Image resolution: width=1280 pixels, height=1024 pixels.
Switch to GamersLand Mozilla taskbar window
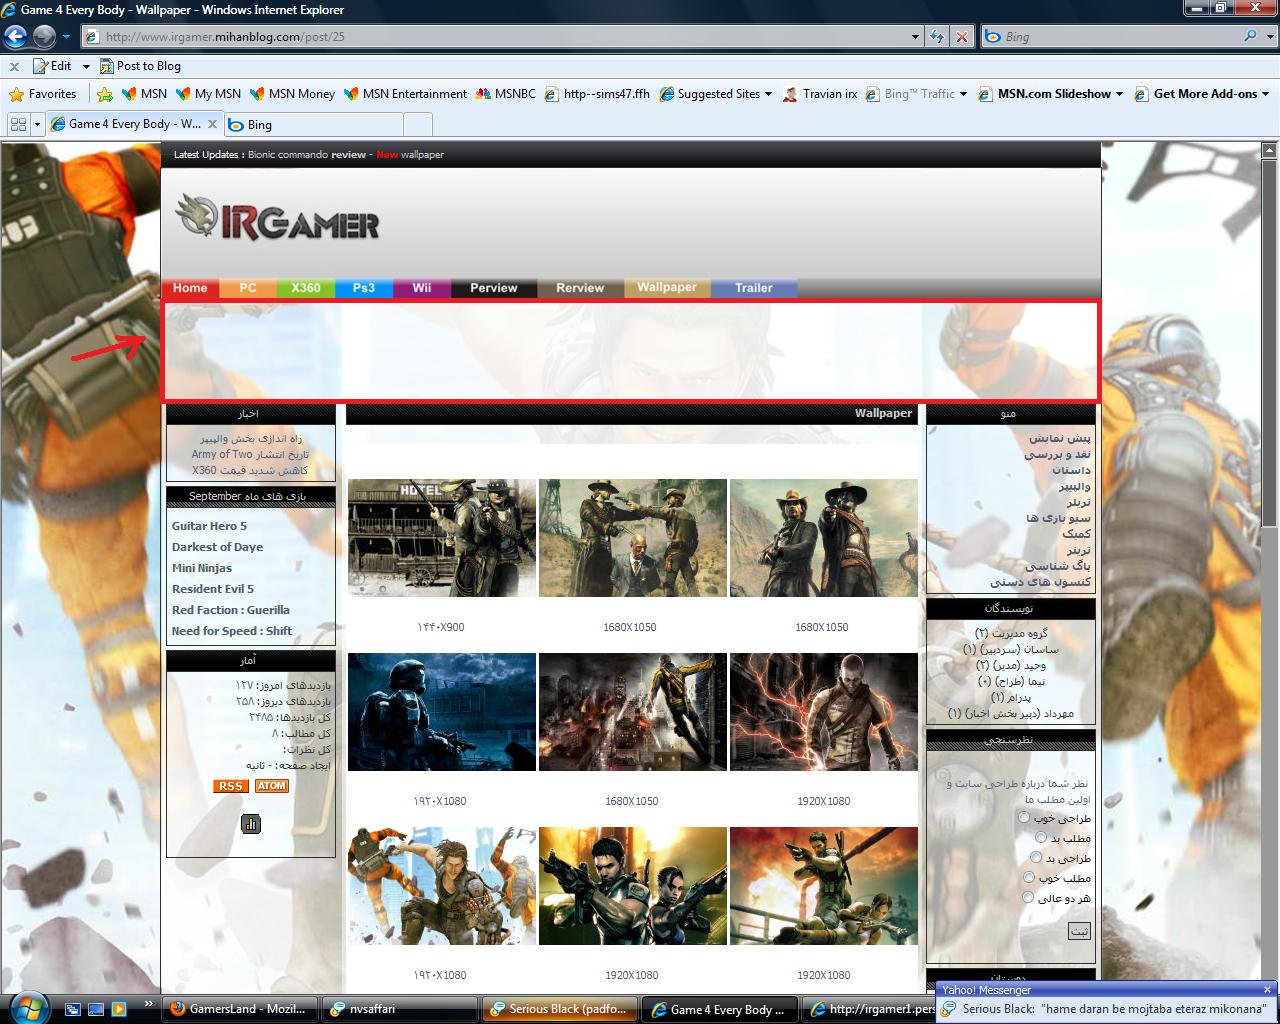[241, 1009]
